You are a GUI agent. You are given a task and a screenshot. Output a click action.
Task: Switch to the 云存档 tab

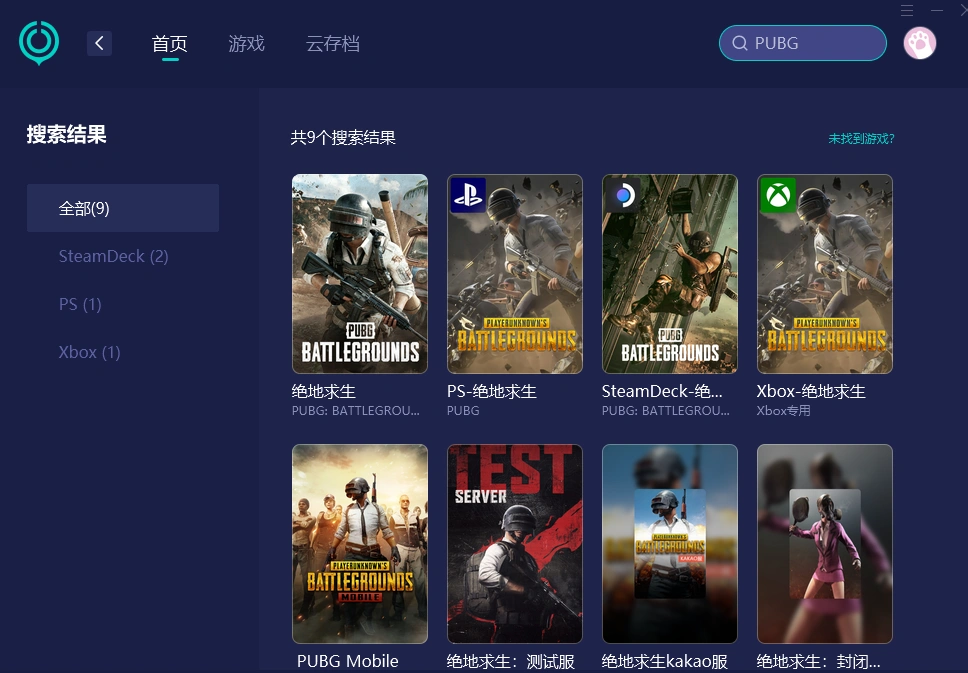pyautogui.click(x=333, y=44)
